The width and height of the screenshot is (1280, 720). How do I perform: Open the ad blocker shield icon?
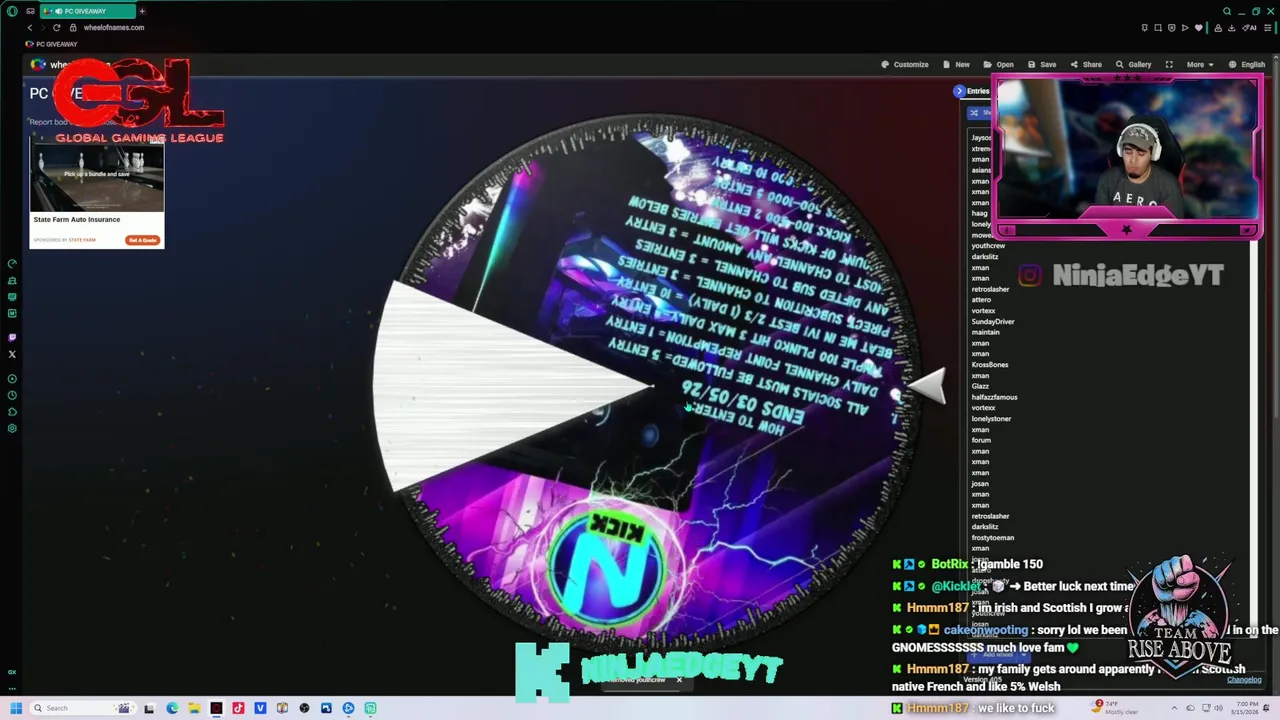[1172, 27]
